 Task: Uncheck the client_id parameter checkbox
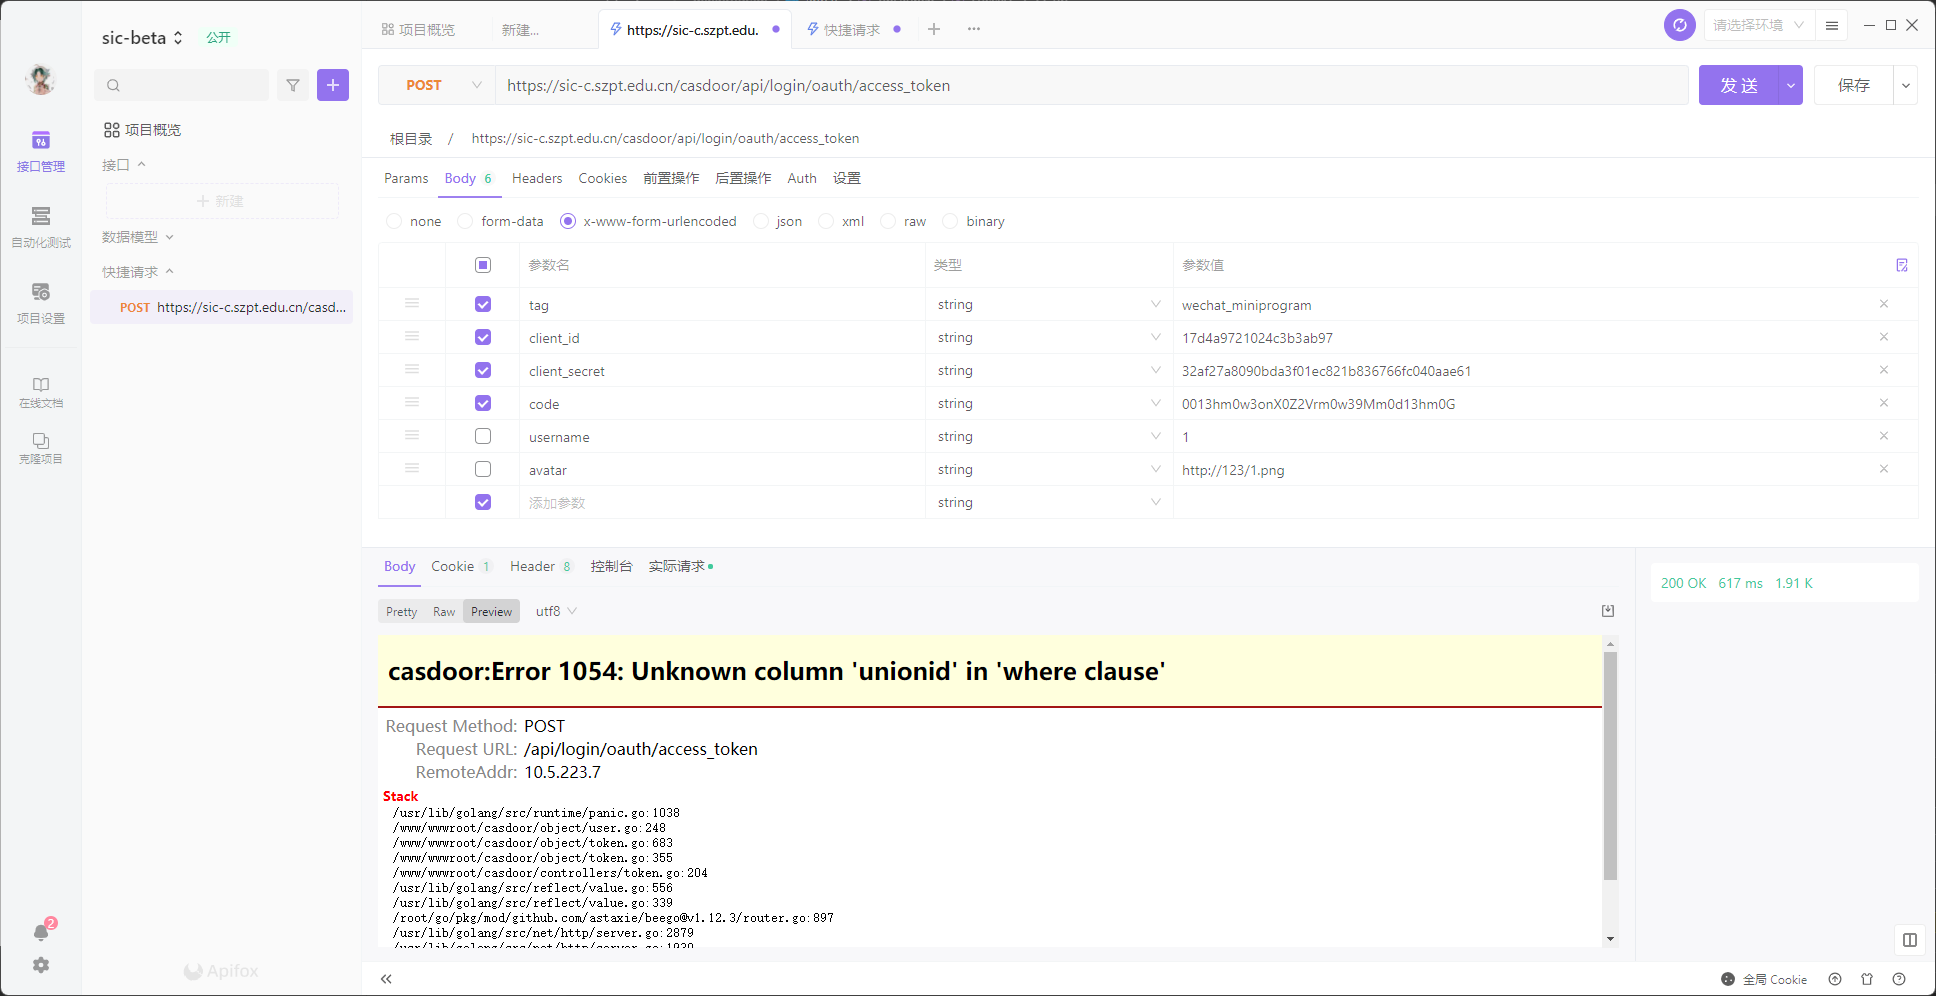[483, 337]
